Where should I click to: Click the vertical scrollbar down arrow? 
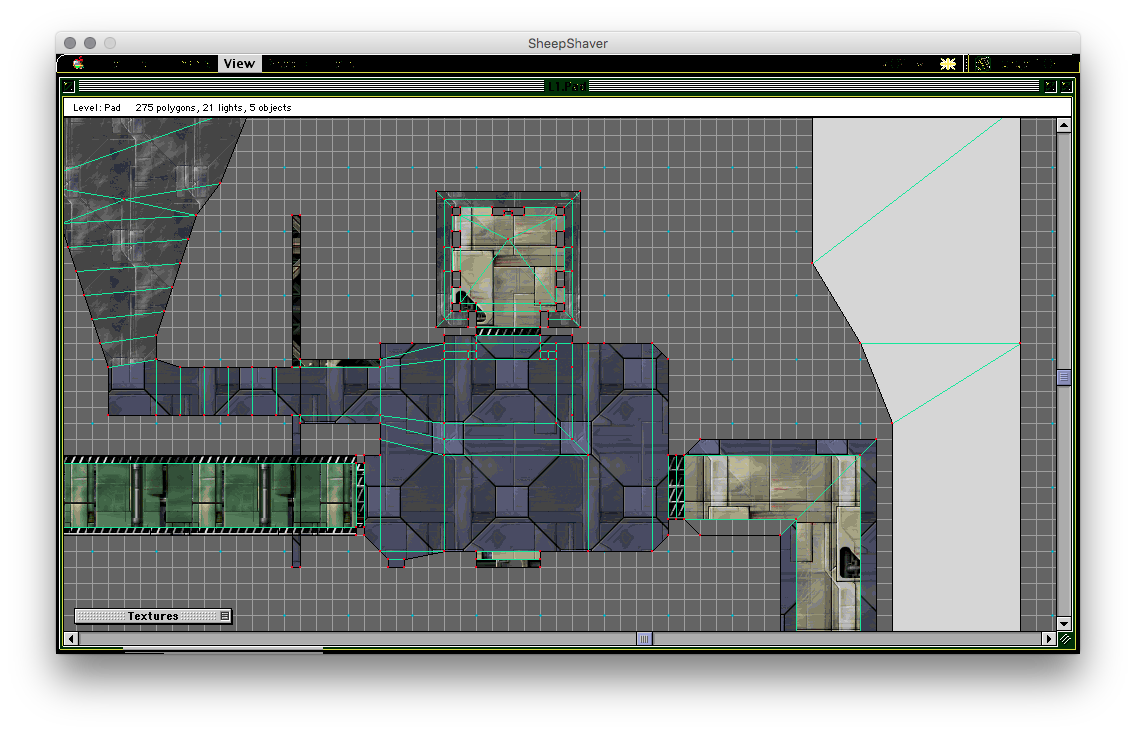click(x=1064, y=623)
